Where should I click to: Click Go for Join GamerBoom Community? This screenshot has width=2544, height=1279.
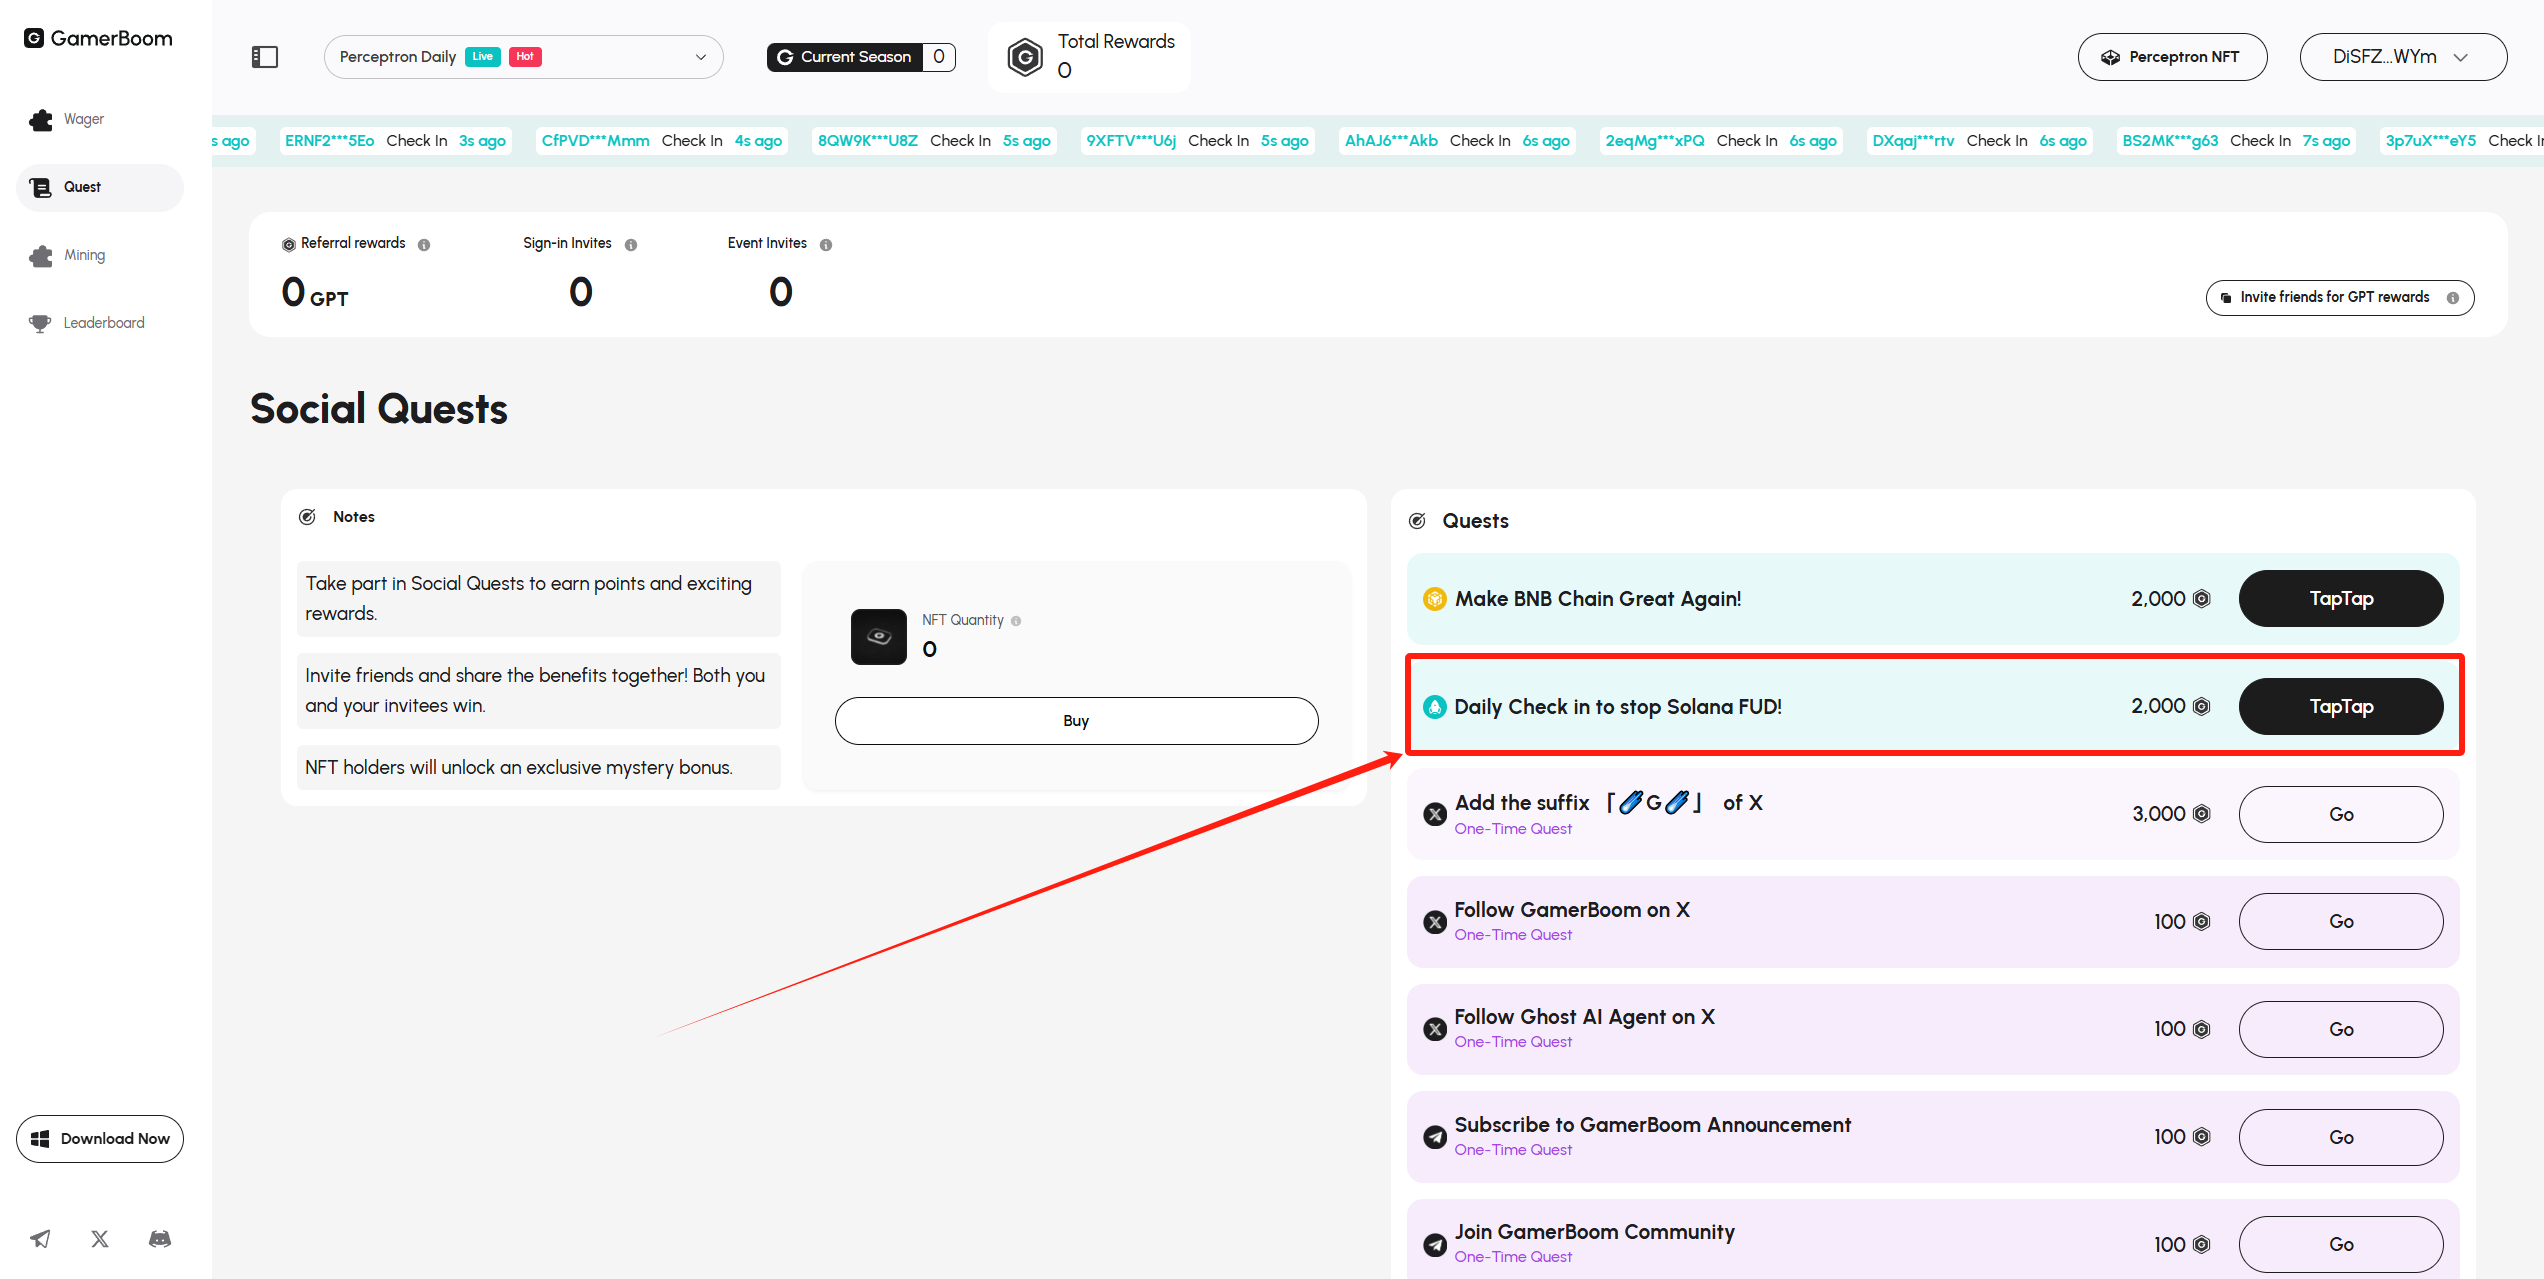point(2341,1244)
